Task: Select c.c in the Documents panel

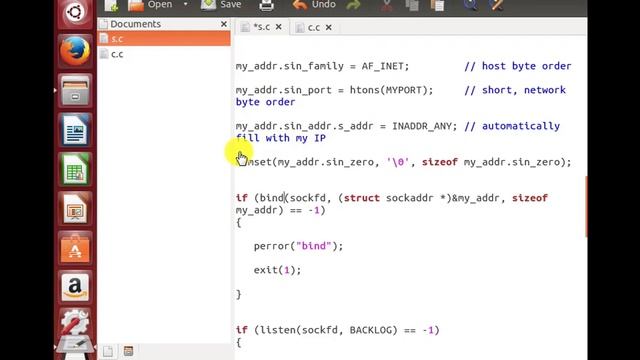Action: click(x=164, y=54)
